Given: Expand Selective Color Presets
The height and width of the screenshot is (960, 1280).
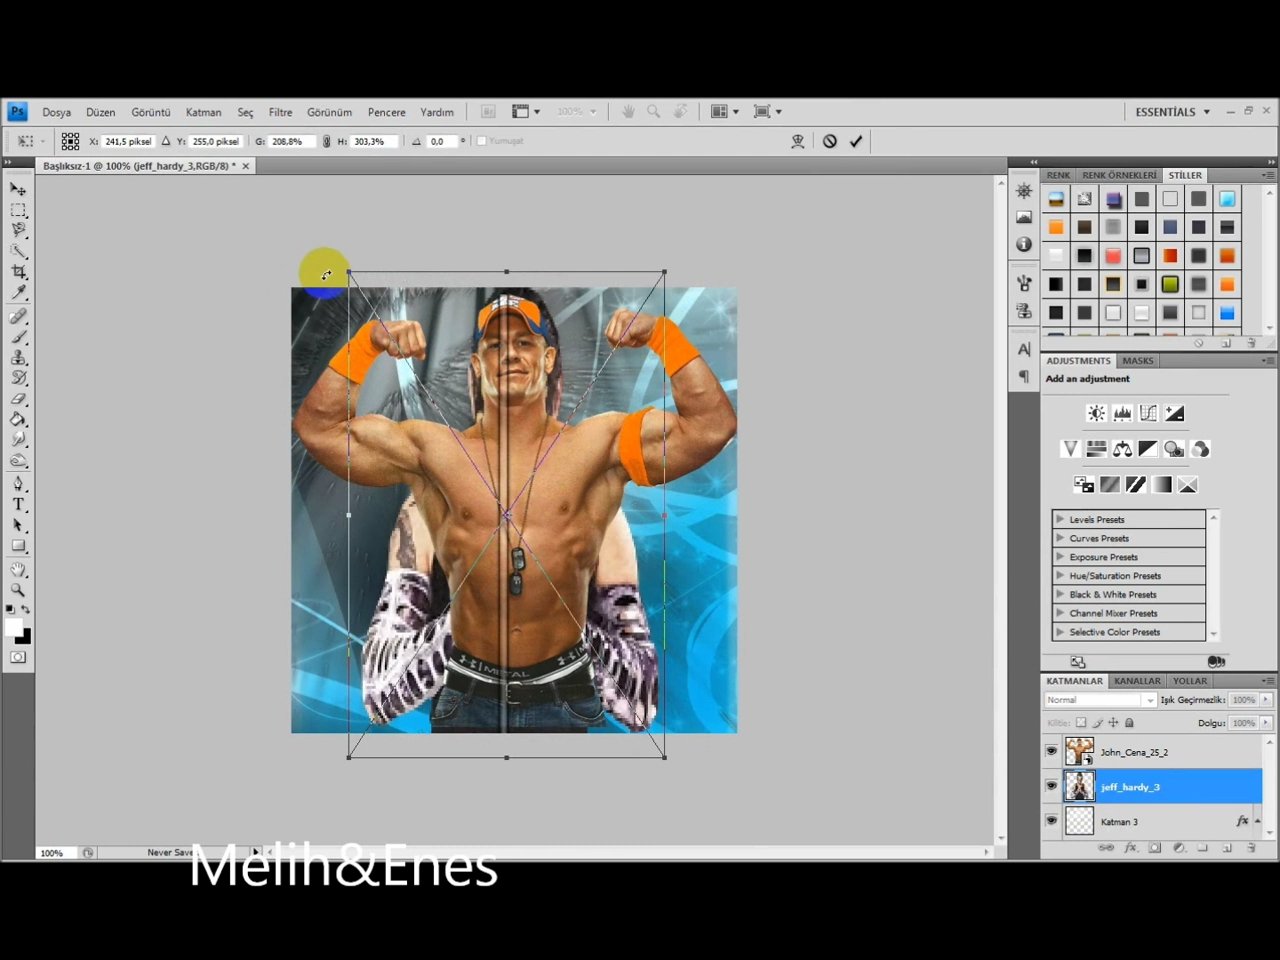Looking at the screenshot, I should point(1060,632).
